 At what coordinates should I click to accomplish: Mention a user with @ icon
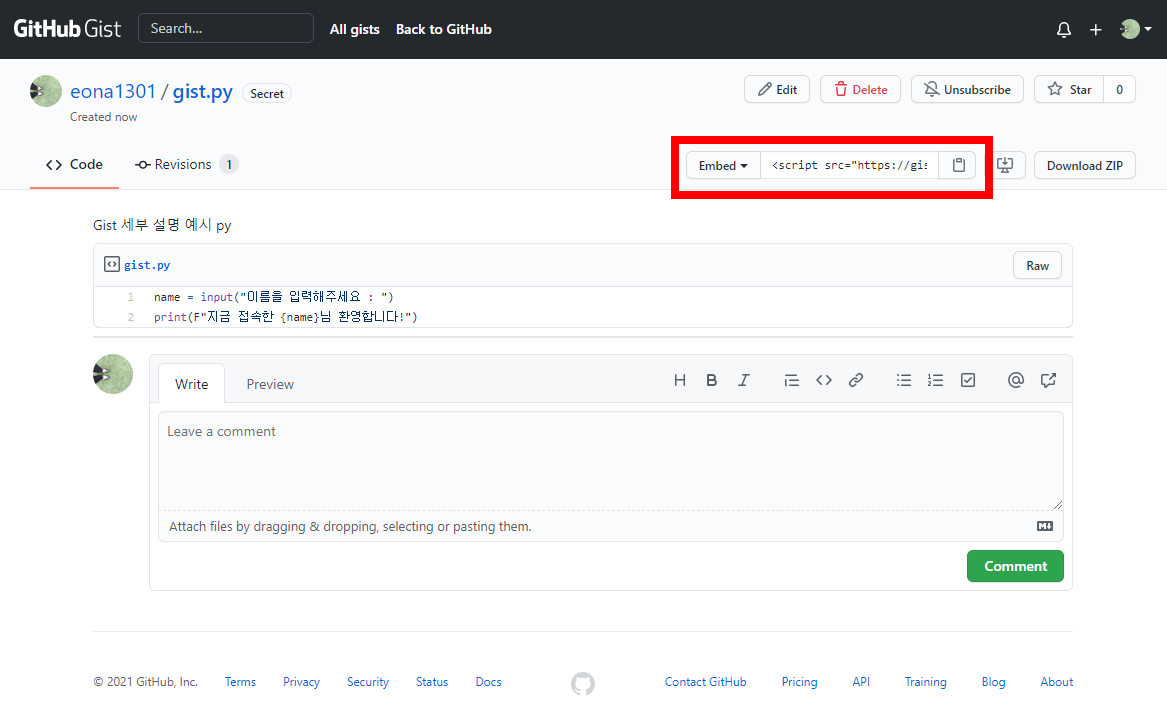click(x=1016, y=380)
